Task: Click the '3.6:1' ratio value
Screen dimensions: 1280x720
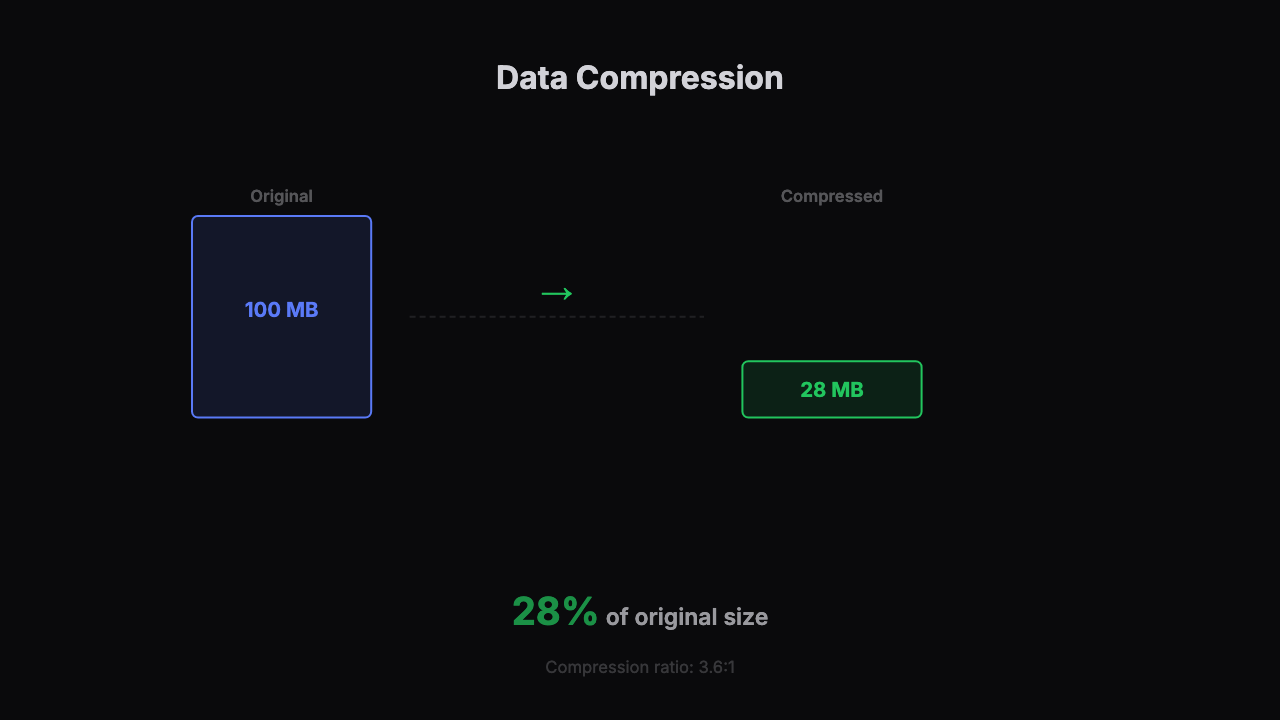Action: point(717,667)
